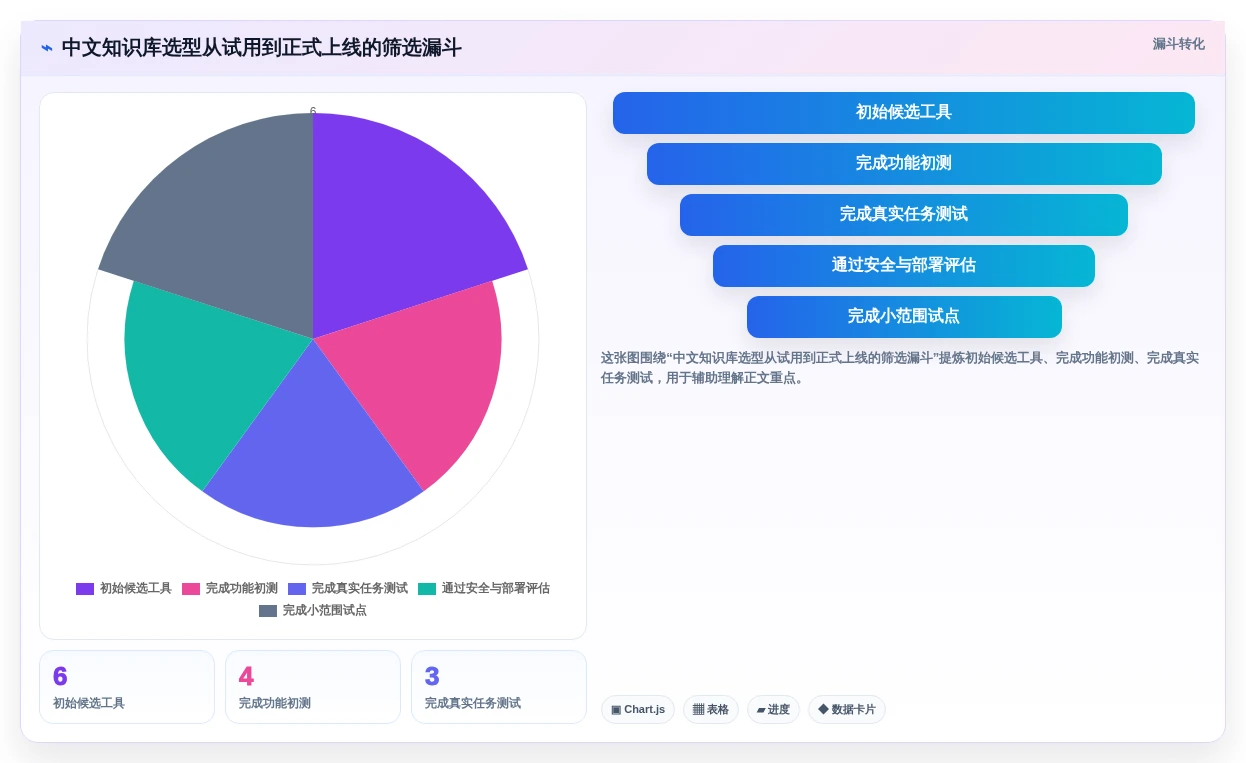Select the 初始候选工具 funnel bar
1246x763 pixels.
pos(904,113)
